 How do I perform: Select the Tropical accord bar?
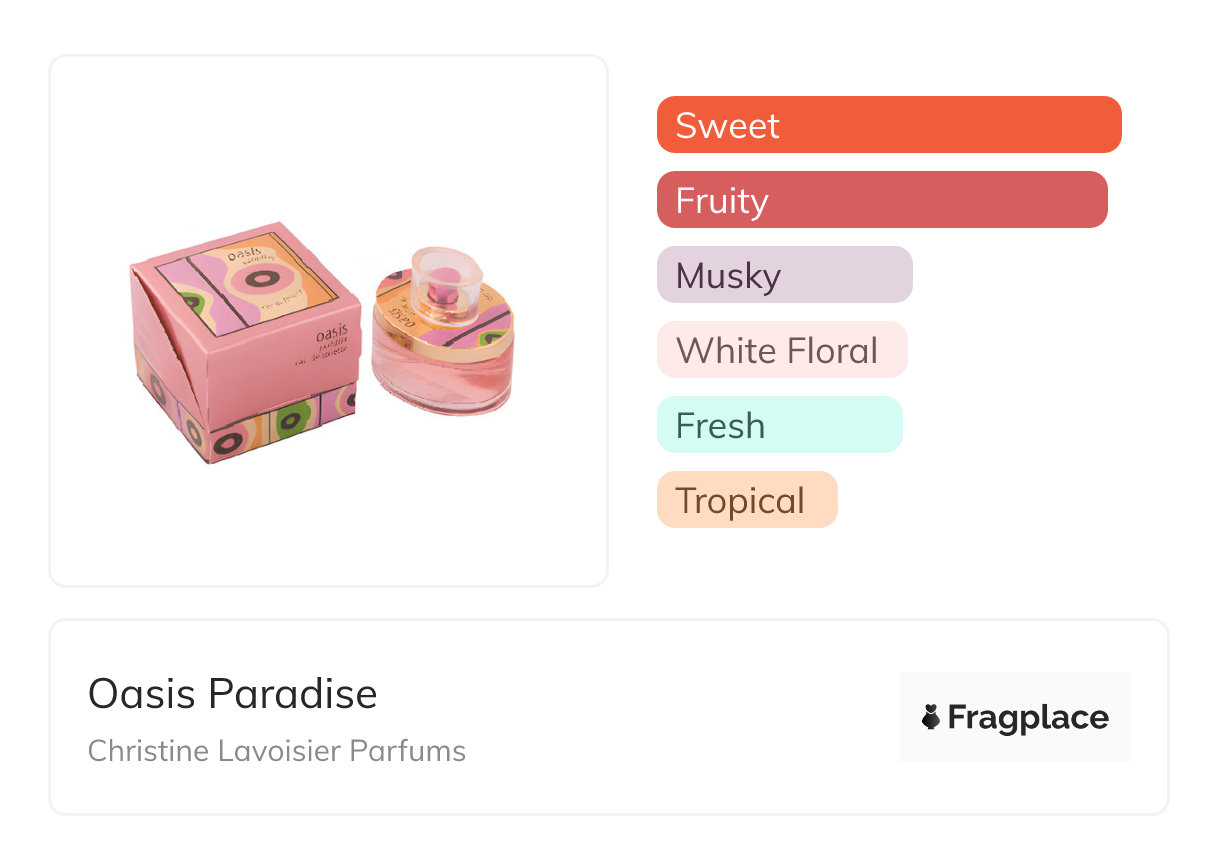point(746,500)
